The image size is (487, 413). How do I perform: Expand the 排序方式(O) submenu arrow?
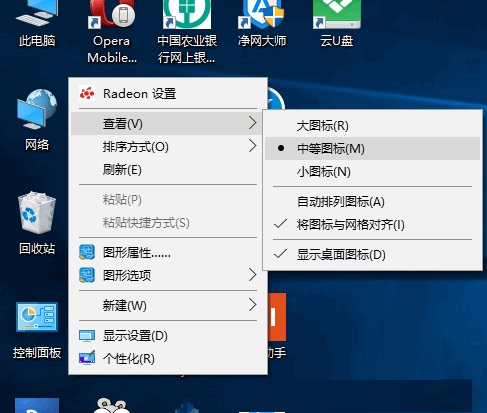point(252,146)
